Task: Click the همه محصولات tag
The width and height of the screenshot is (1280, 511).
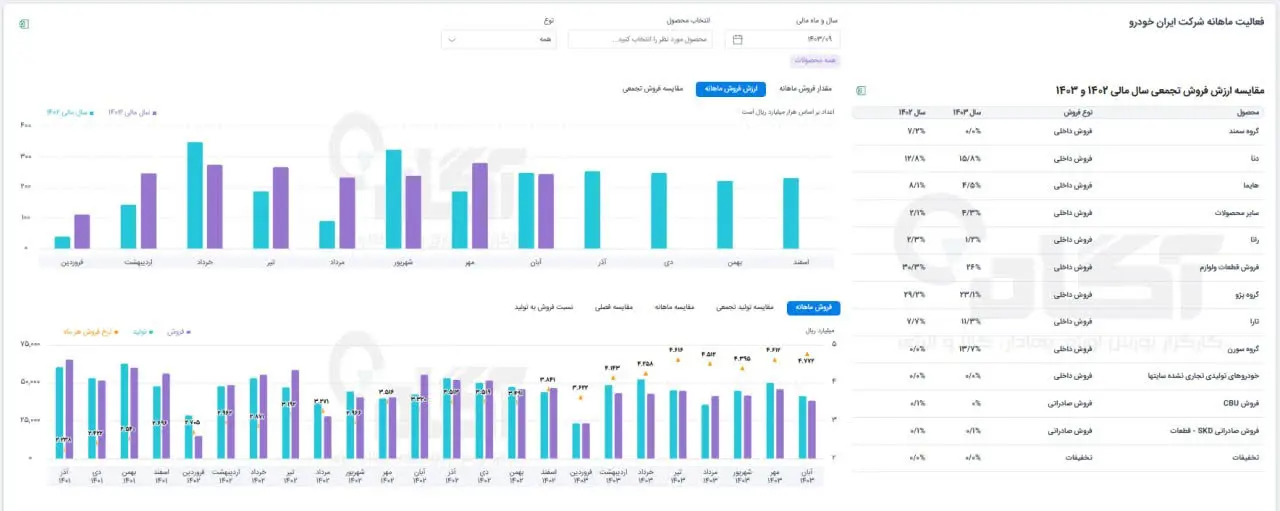Action: [815, 61]
